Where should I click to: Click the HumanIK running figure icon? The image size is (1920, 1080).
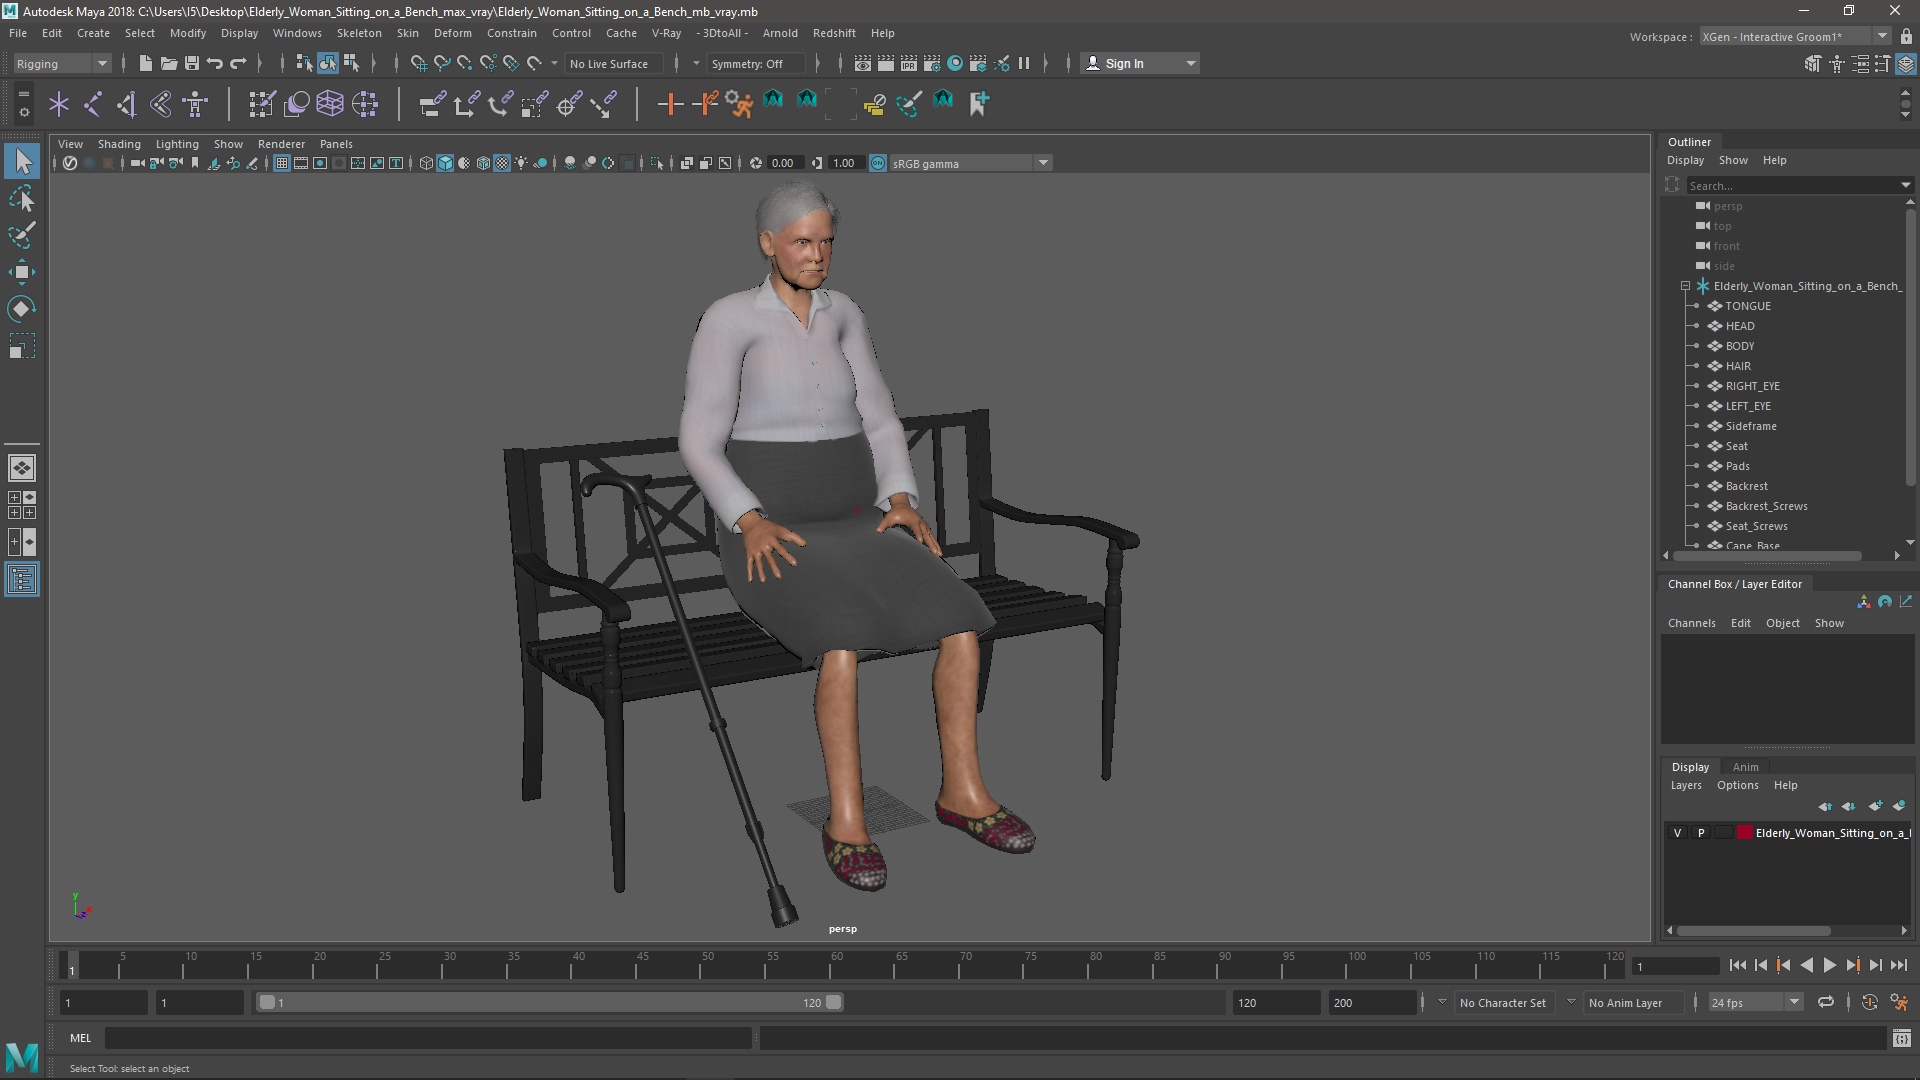click(x=739, y=103)
